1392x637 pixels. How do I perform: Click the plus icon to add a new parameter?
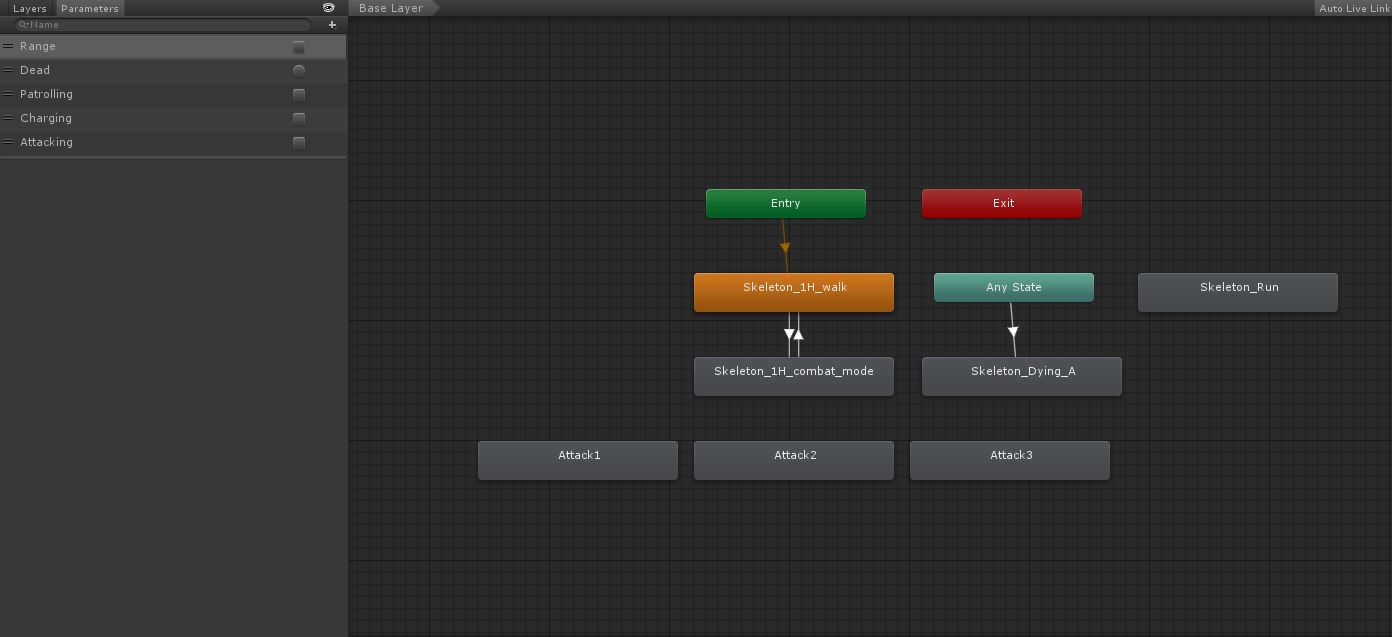(332, 24)
